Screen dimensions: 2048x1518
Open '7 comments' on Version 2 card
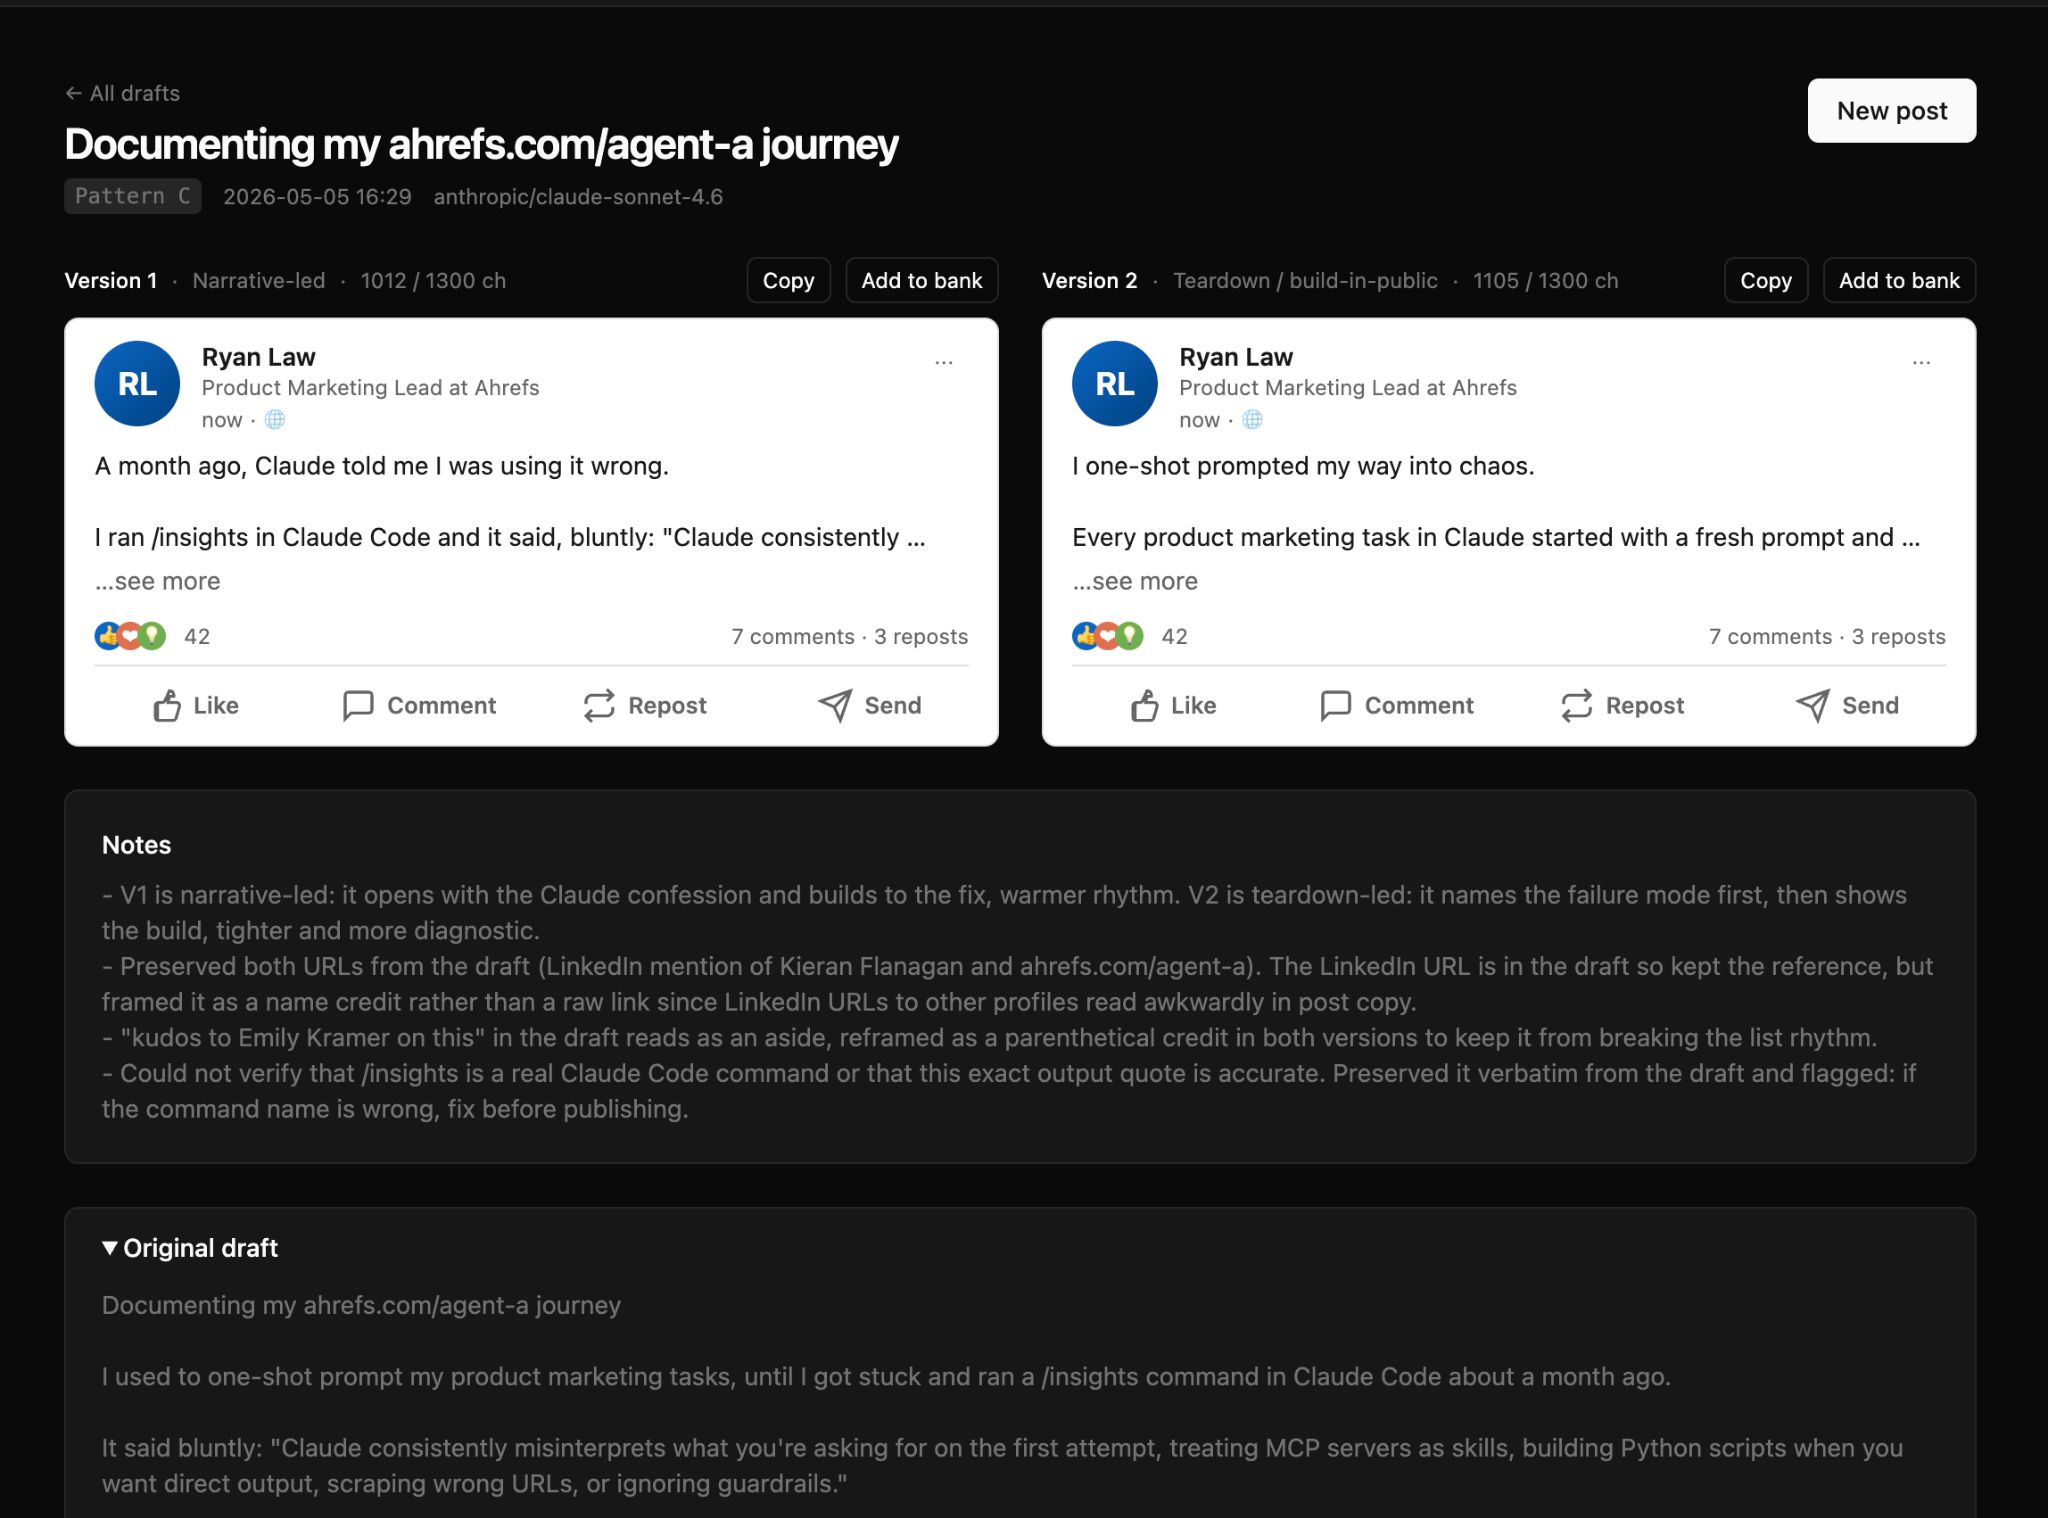[x=1770, y=636]
